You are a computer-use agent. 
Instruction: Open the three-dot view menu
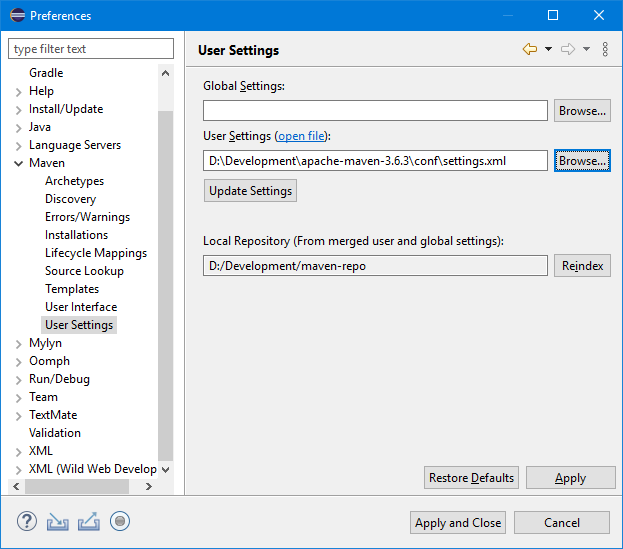[x=605, y=49]
